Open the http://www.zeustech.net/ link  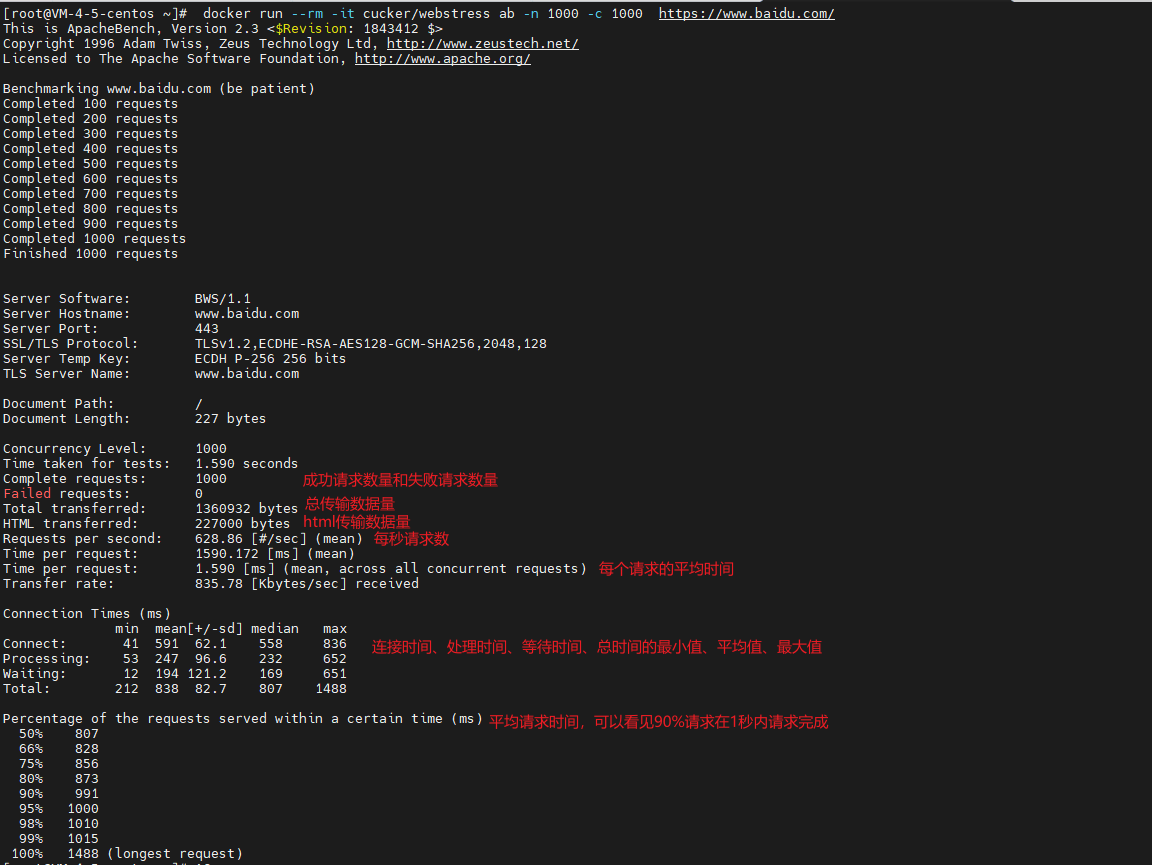click(482, 43)
